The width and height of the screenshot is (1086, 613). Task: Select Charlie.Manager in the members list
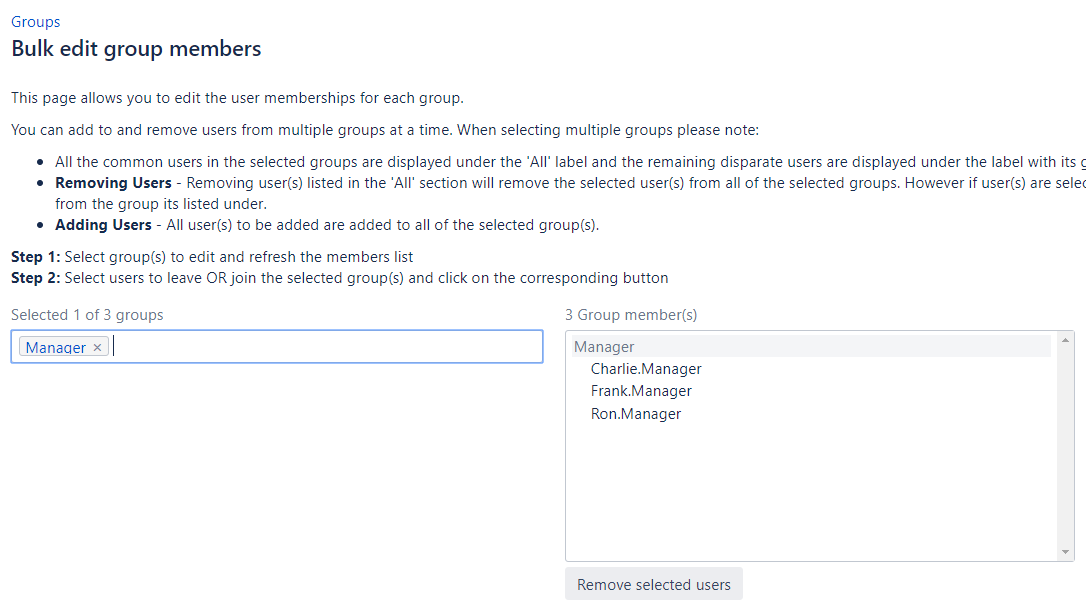pyautogui.click(x=646, y=369)
